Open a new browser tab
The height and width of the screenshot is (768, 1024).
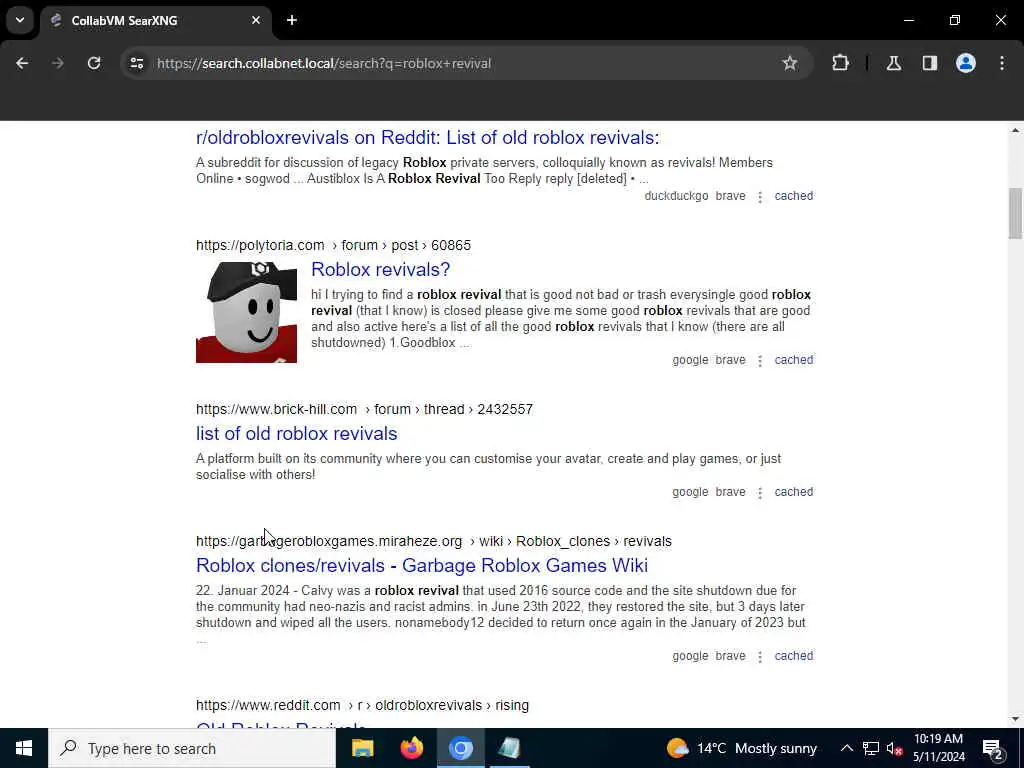(x=292, y=20)
